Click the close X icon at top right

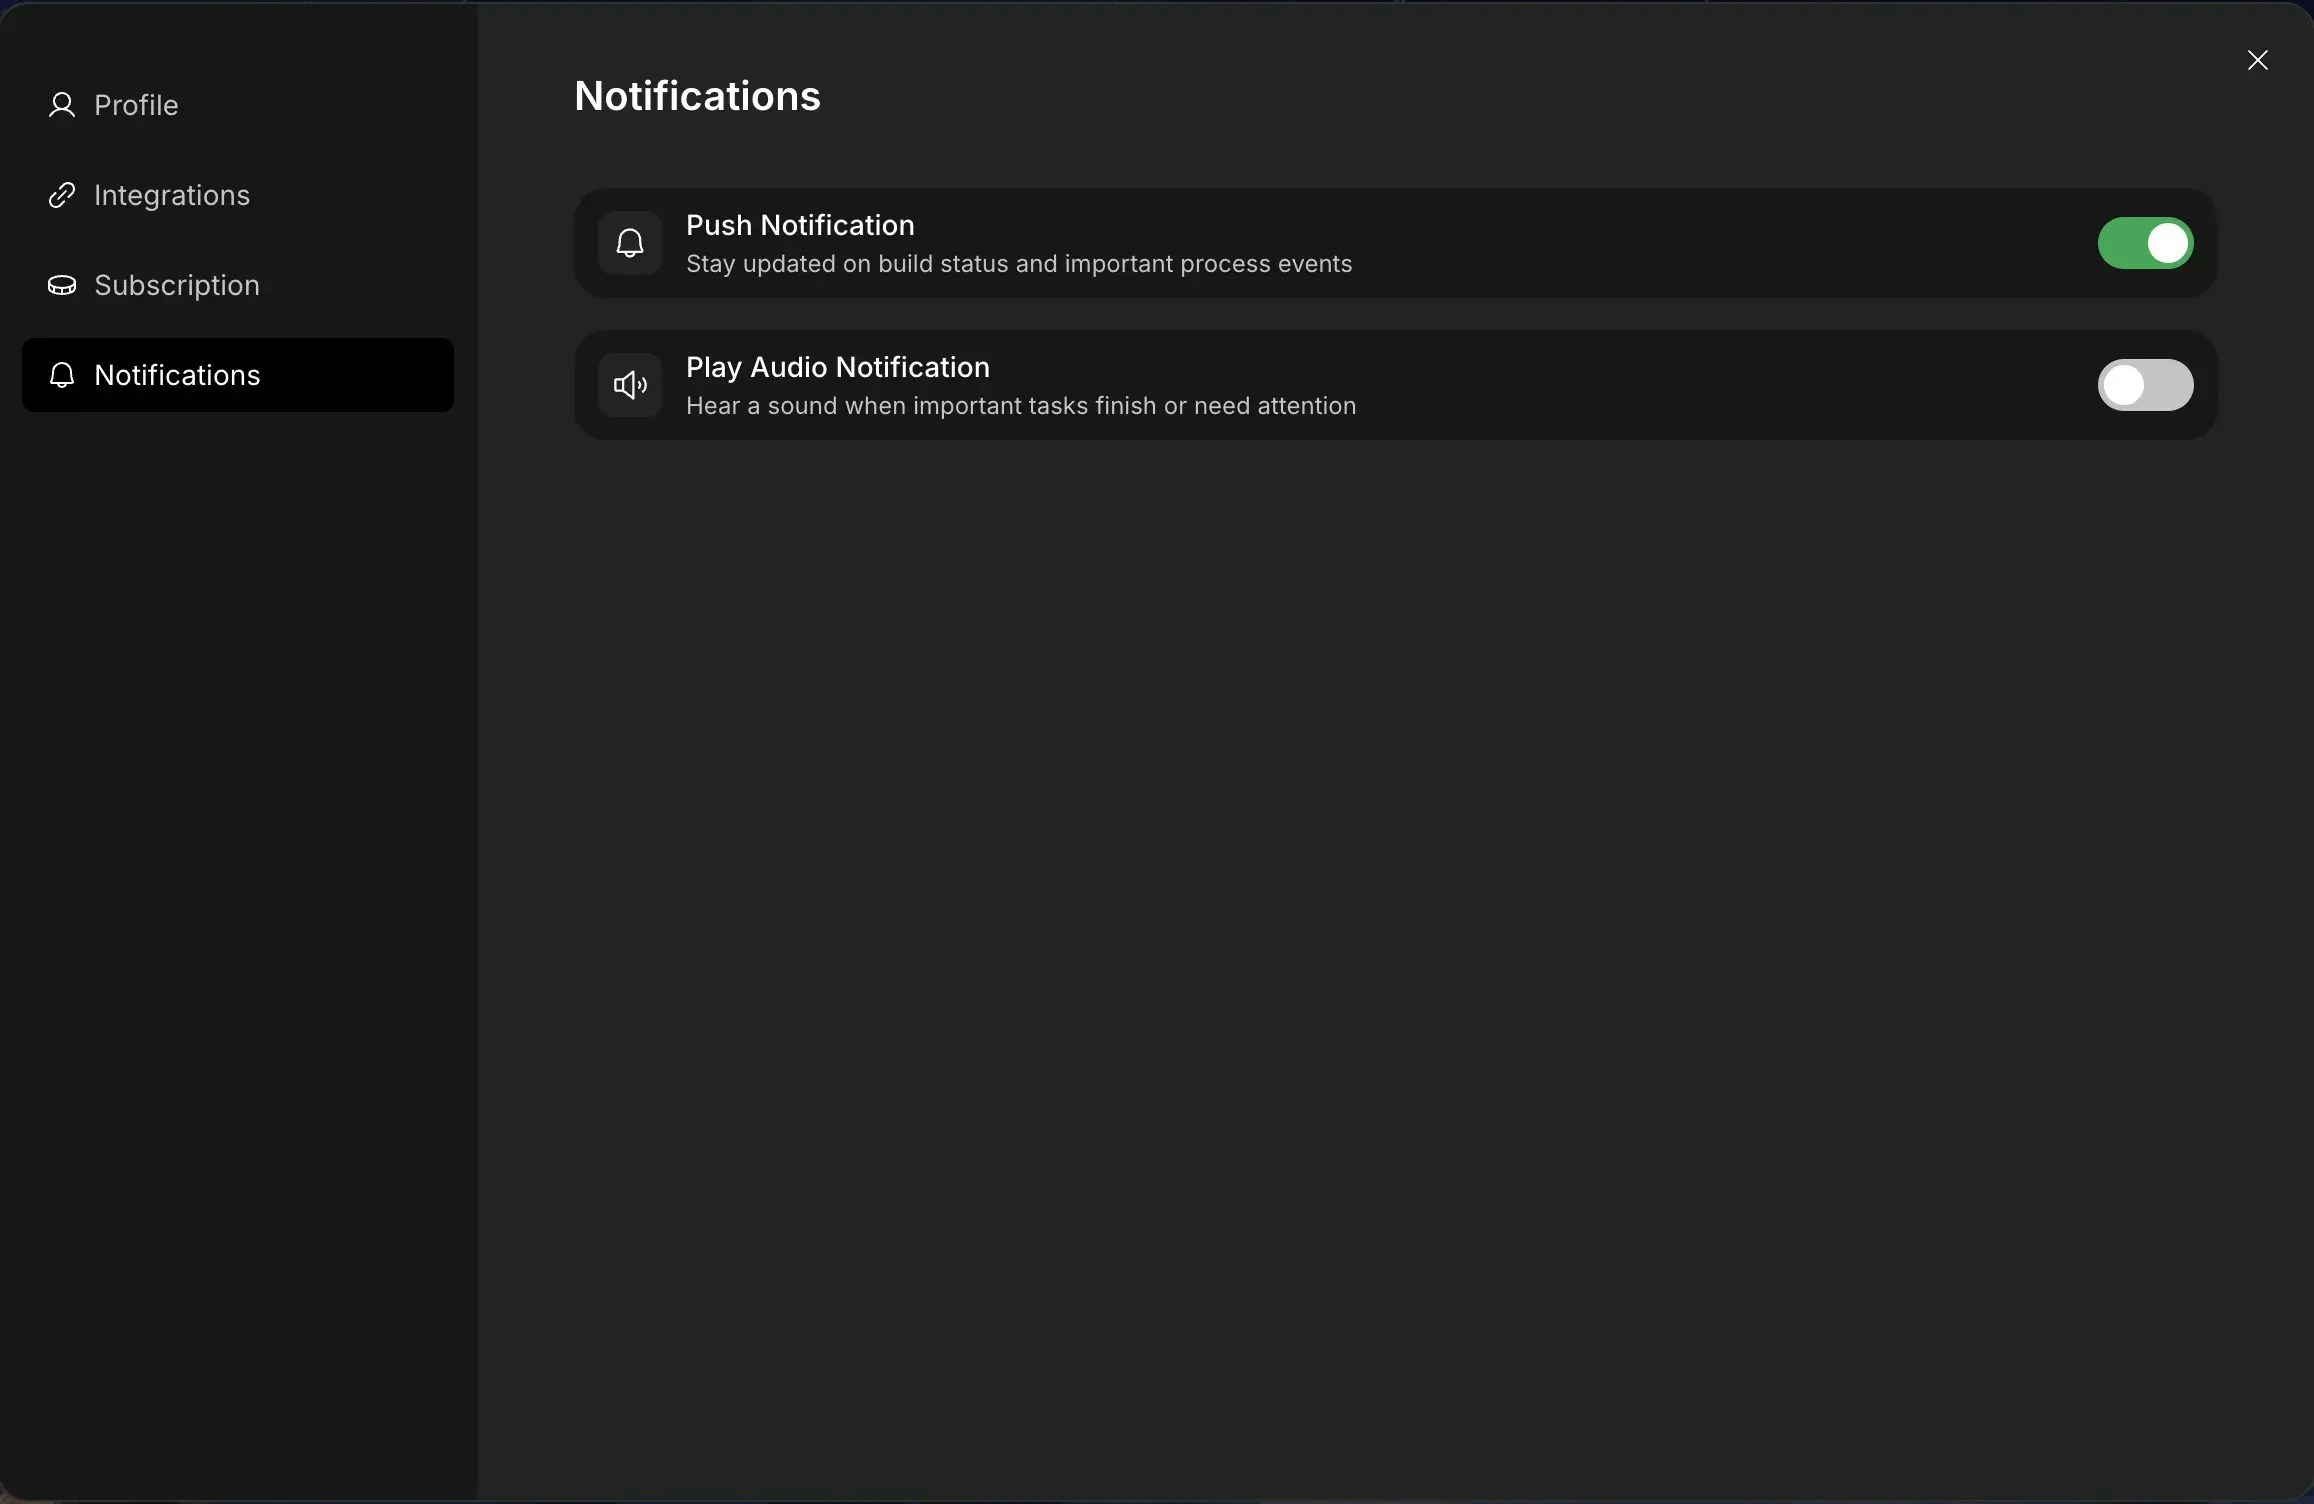click(2259, 60)
